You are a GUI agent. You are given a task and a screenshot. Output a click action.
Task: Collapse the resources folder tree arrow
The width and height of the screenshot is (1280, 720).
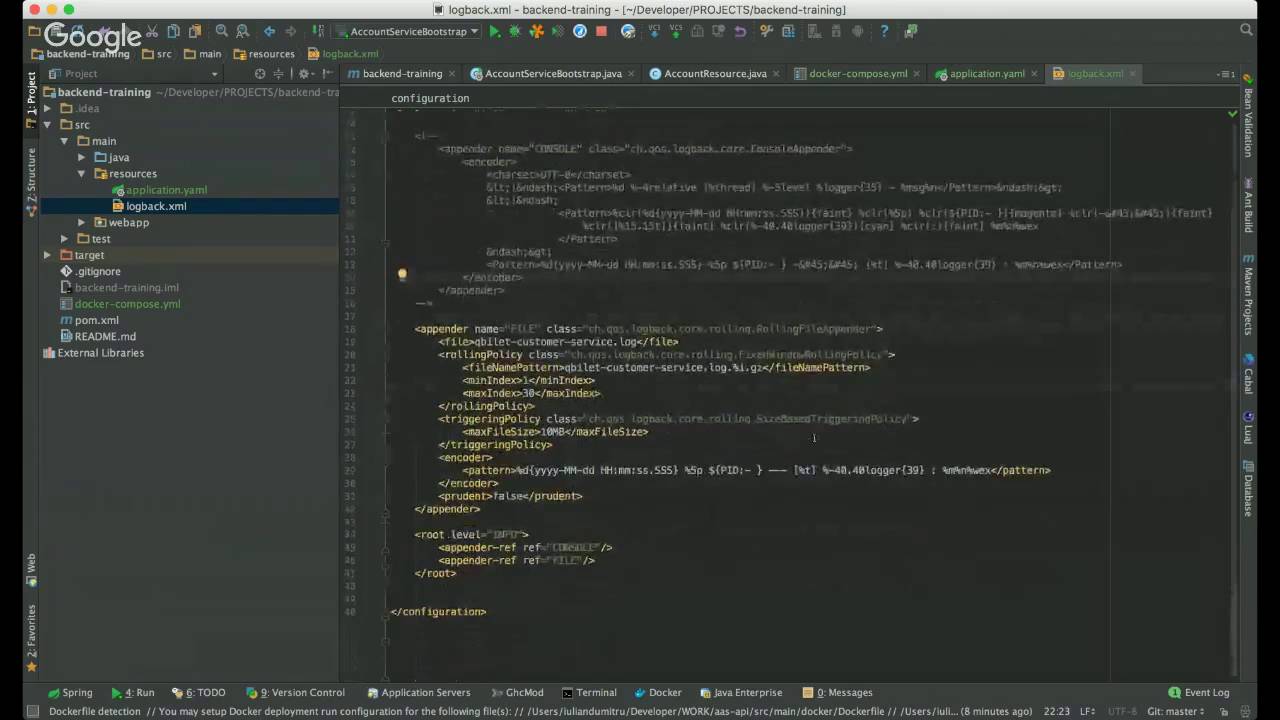(x=81, y=174)
